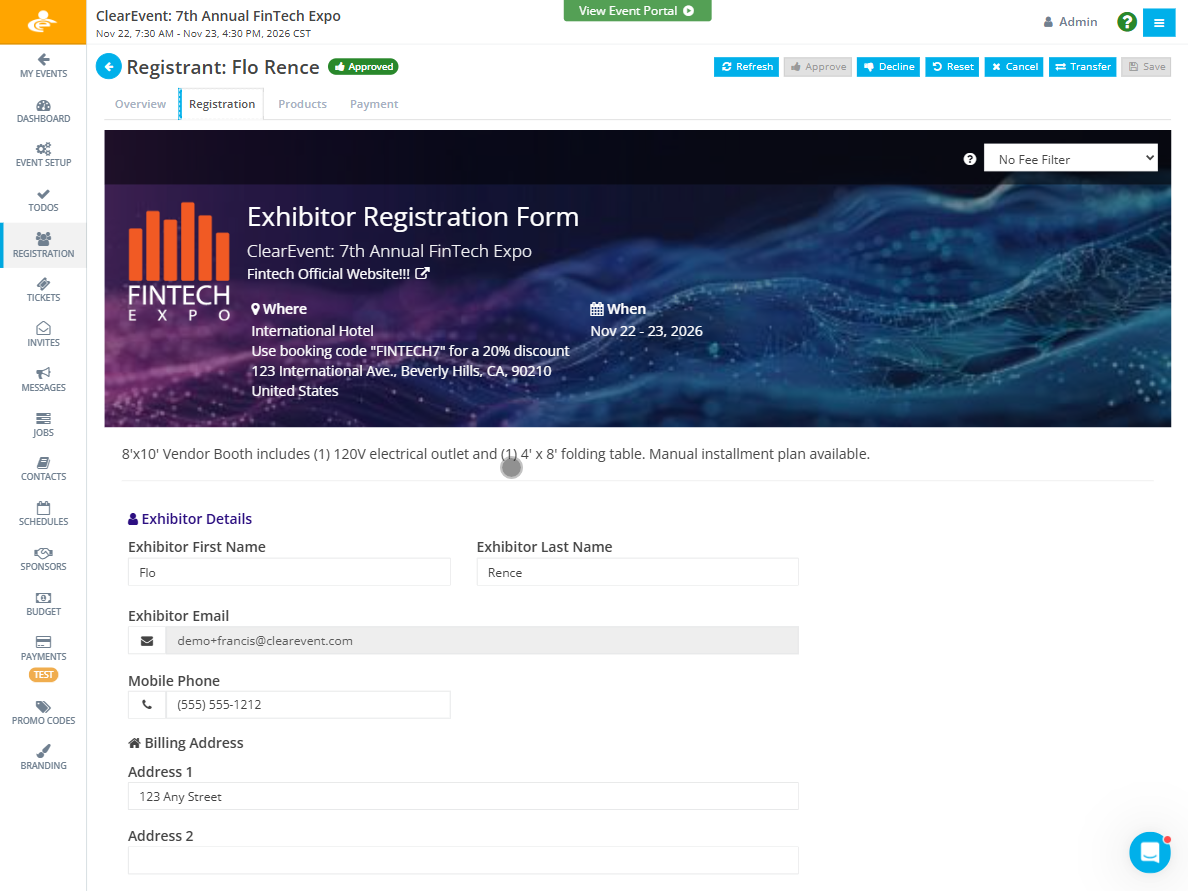1188x891 pixels.
Task: Select the Tickets sidebar icon
Action: tap(43, 288)
